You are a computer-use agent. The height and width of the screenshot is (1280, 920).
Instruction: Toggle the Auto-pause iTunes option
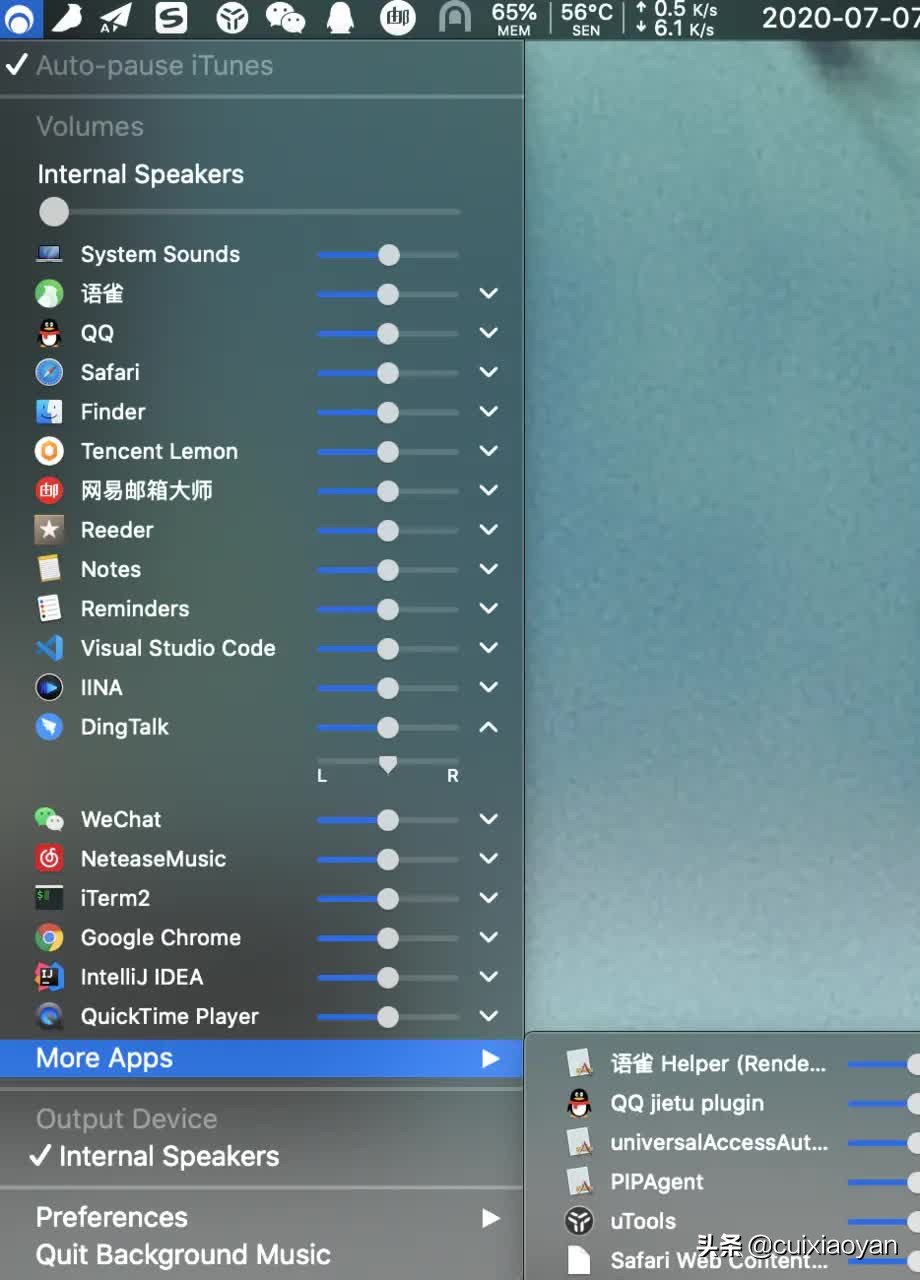pos(140,66)
